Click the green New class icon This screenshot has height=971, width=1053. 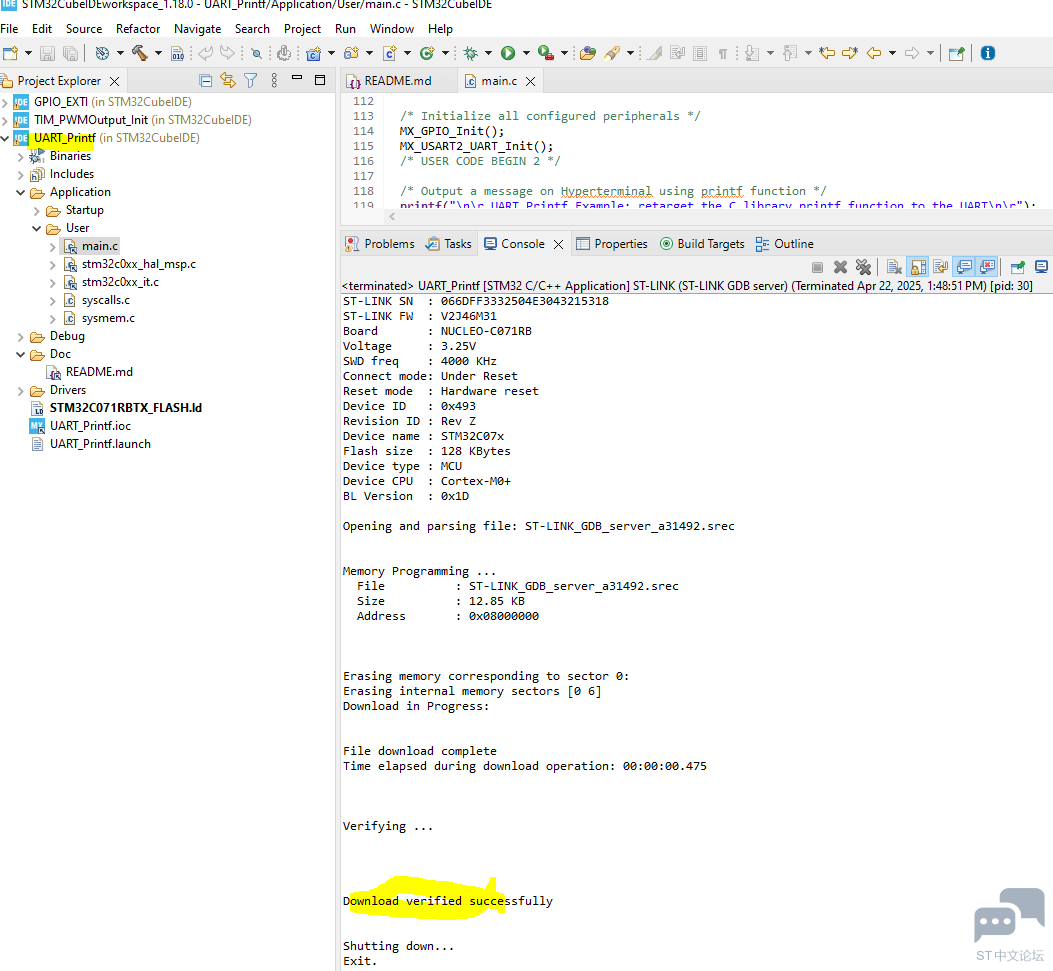426,53
